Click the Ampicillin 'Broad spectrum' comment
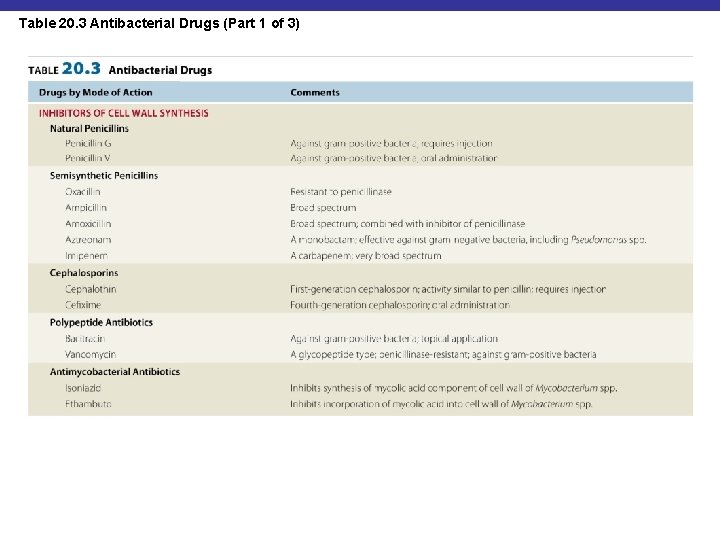This screenshot has width=720, height=540. coord(323,208)
